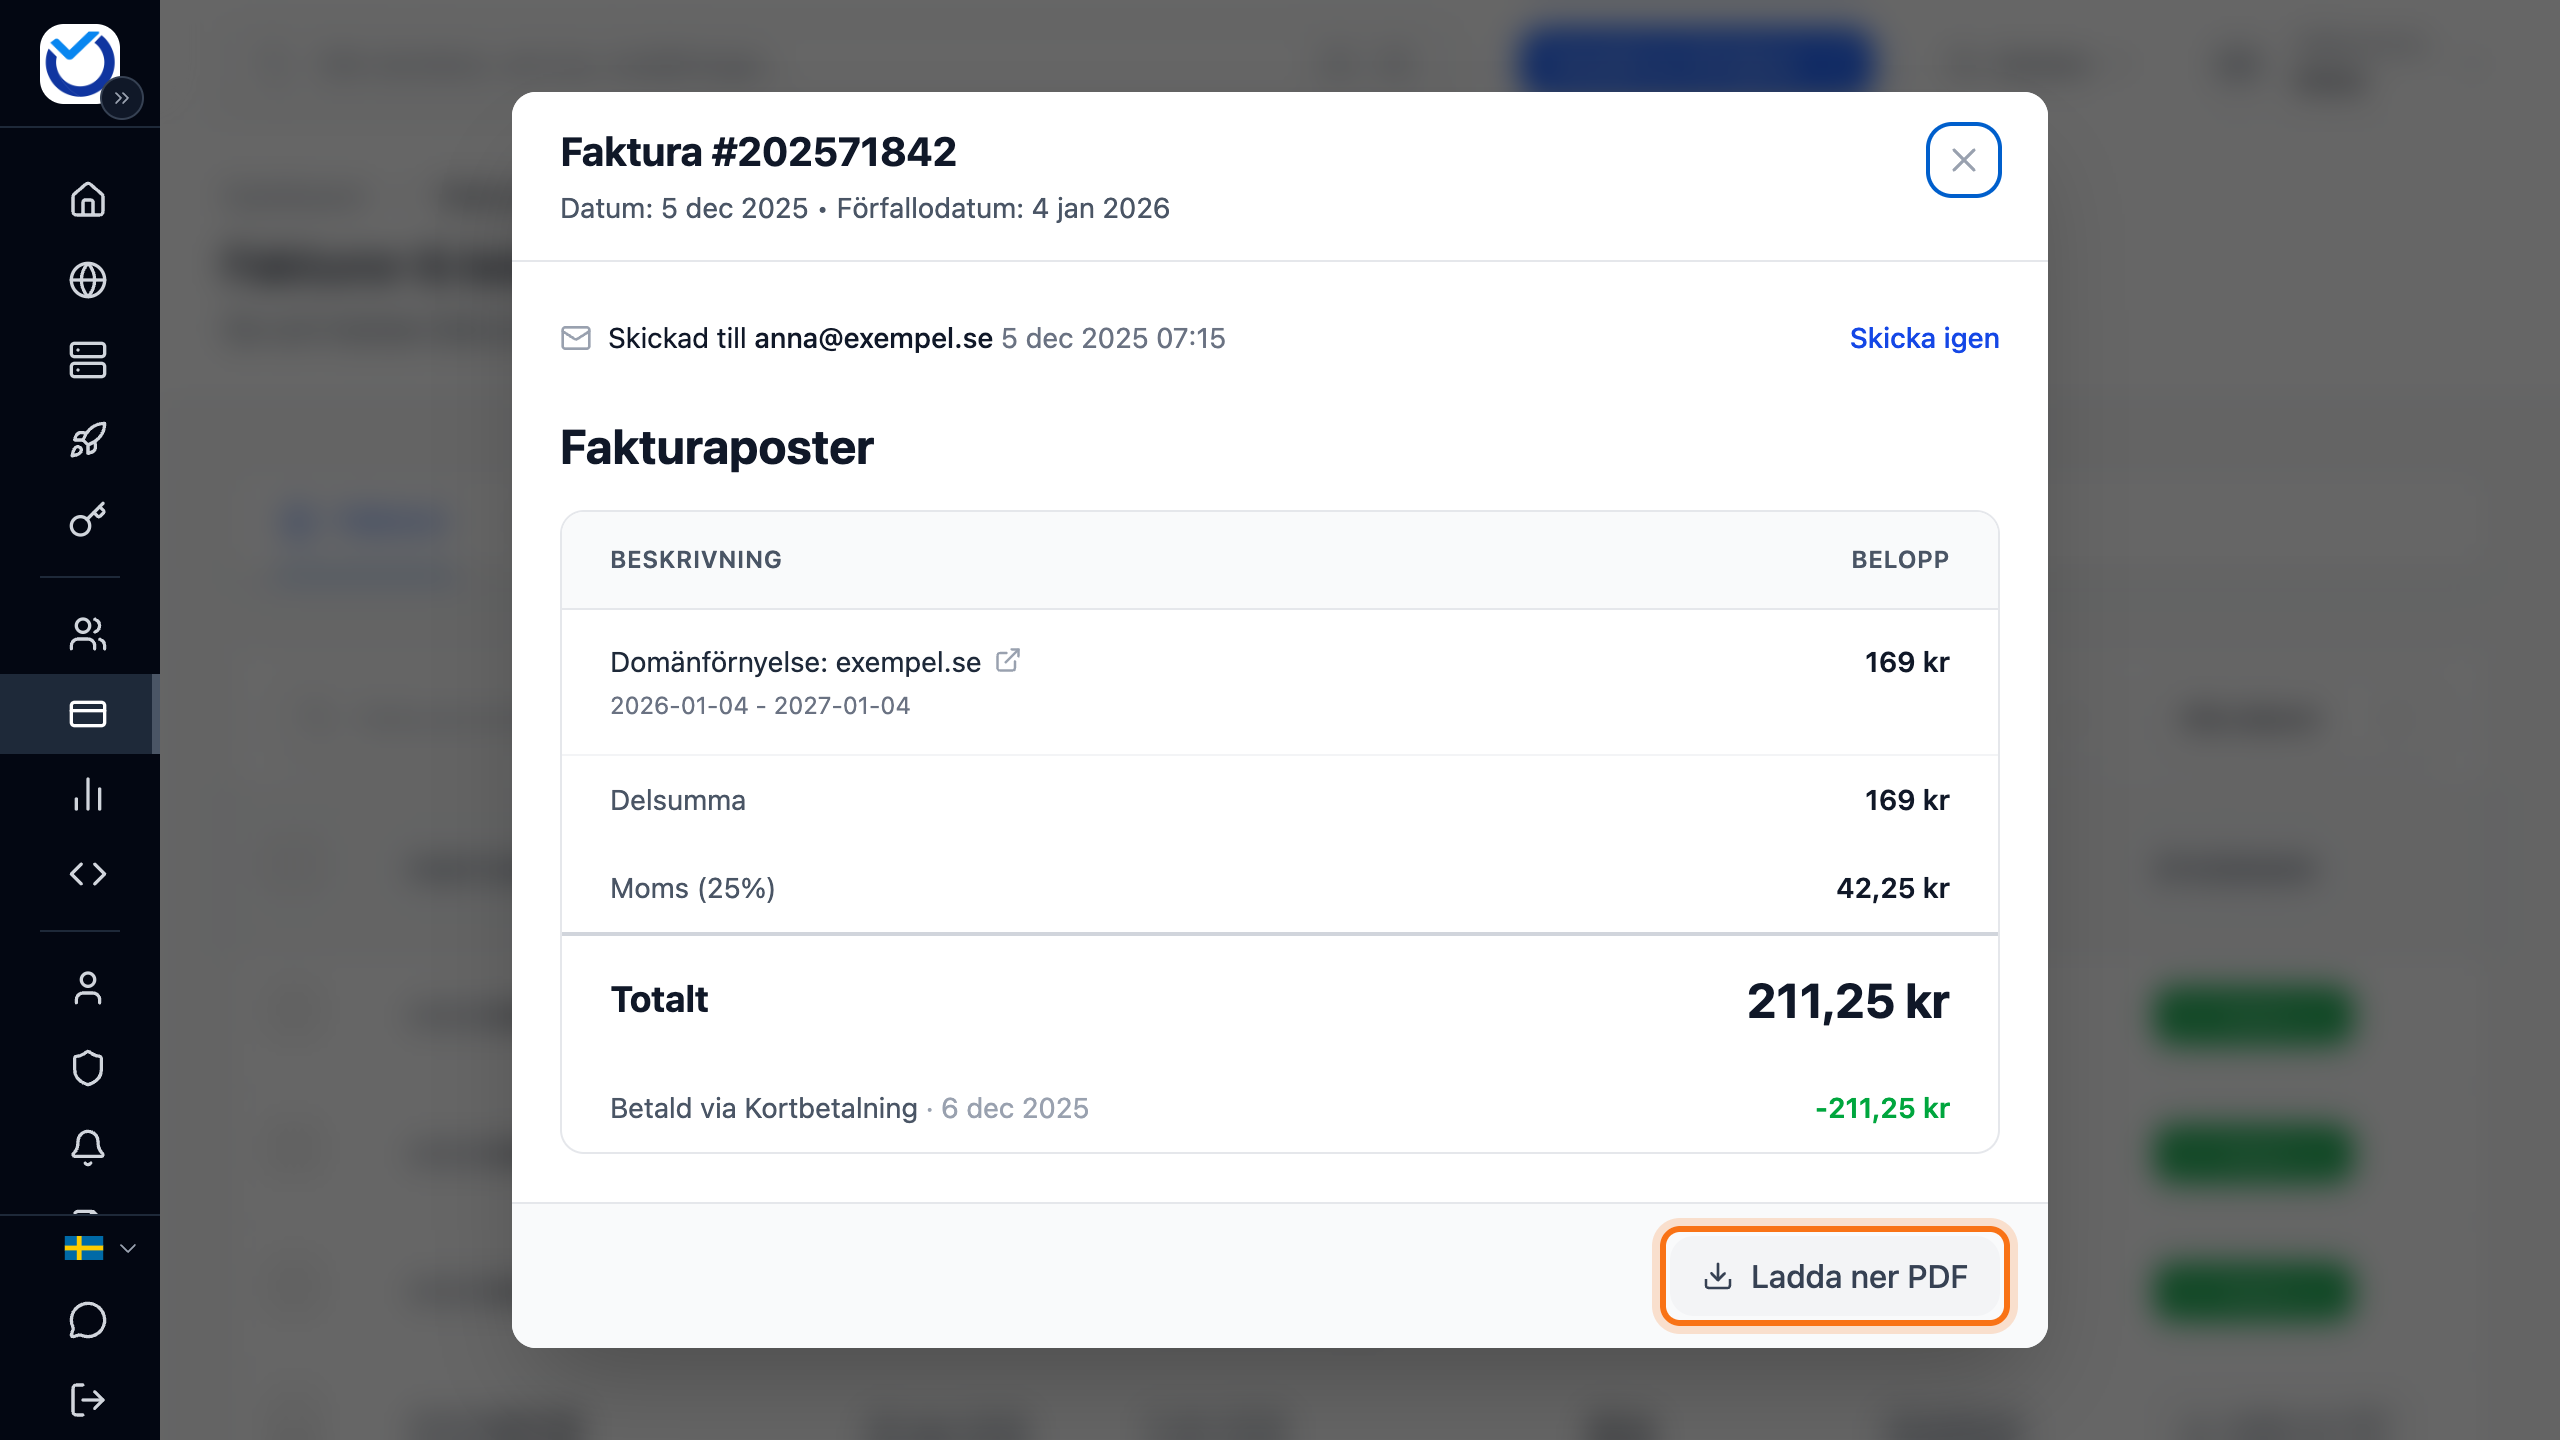The height and width of the screenshot is (1440, 2560).
Task: Open the Swedish flag language dropdown
Action: [100, 1248]
